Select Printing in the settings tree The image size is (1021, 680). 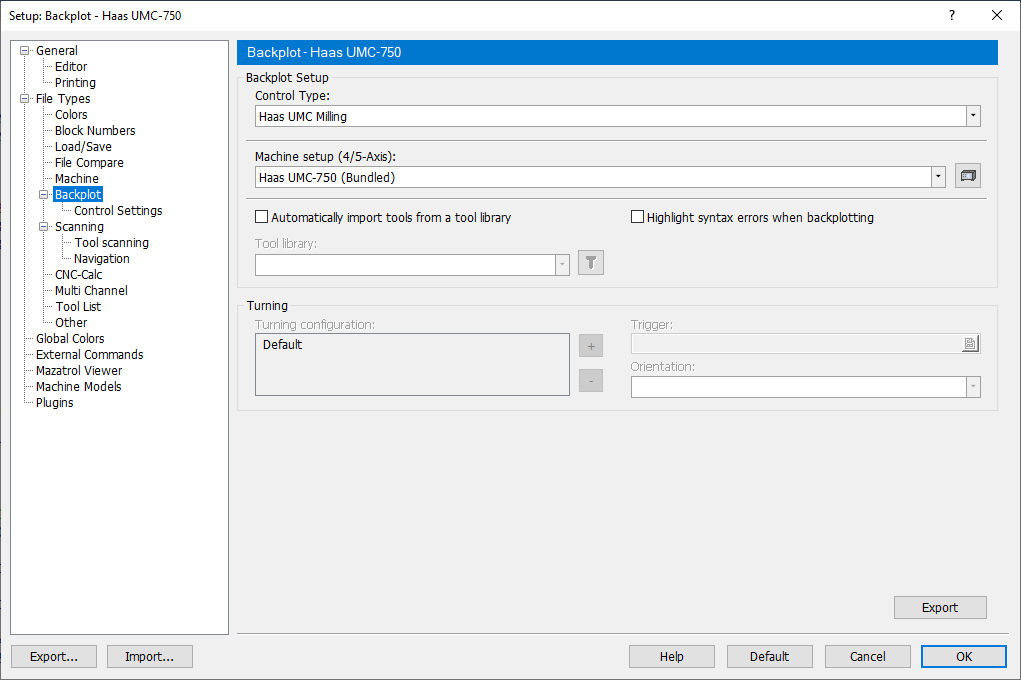point(75,83)
